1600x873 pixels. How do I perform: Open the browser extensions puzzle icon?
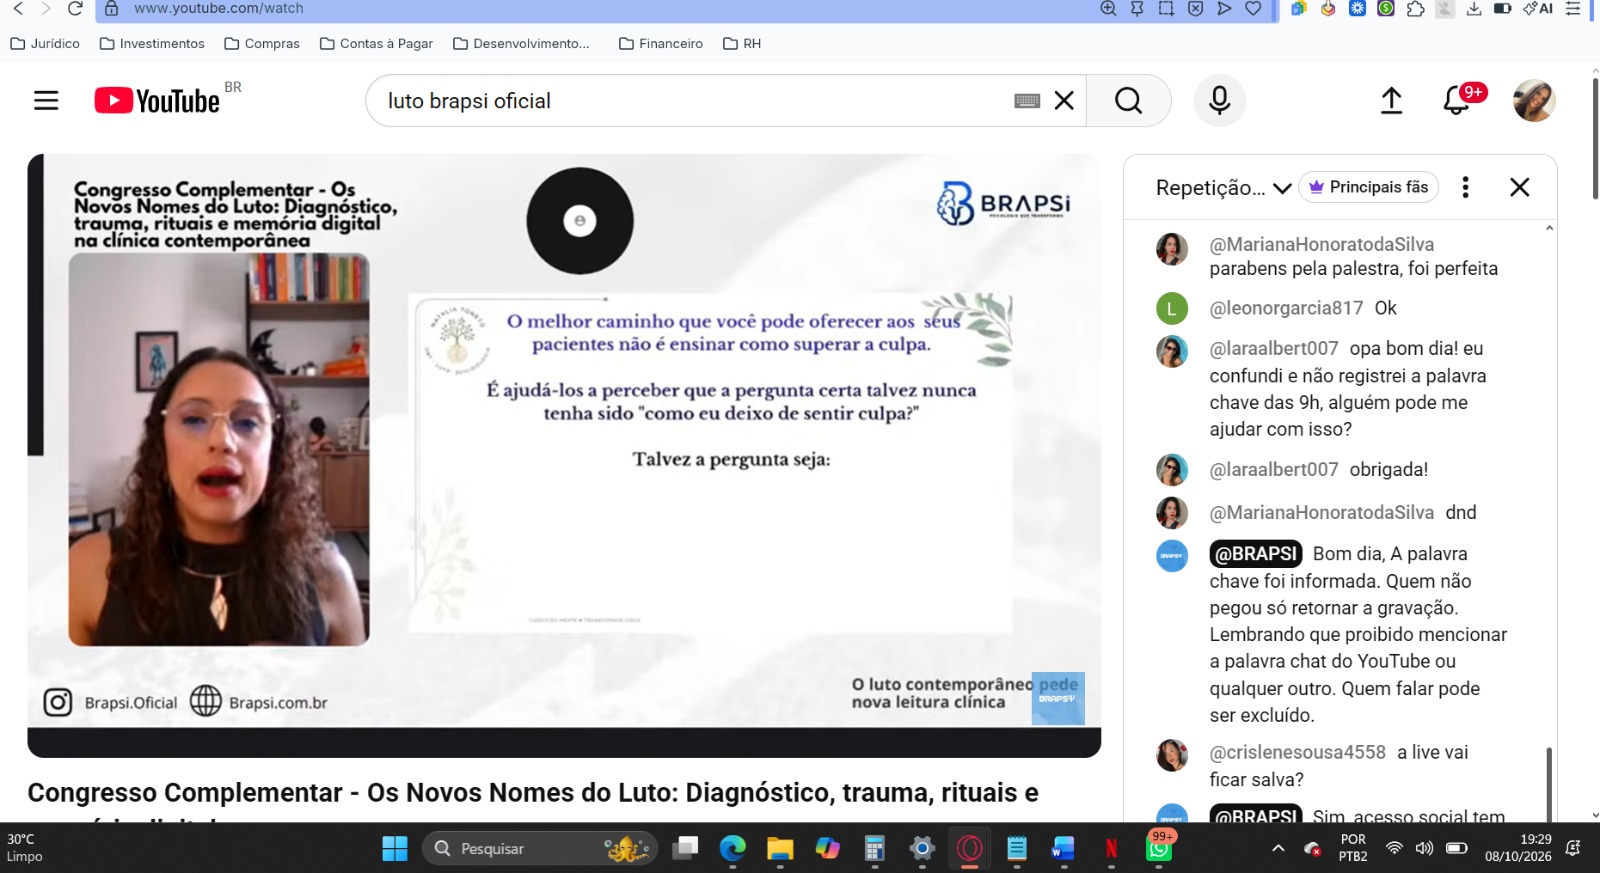point(1415,8)
